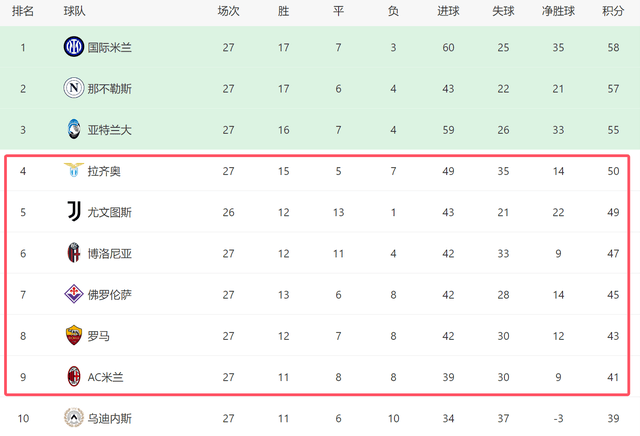Click the Udinese club logo
The width and height of the screenshot is (640, 436).
pyautogui.click(x=73, y=417)
